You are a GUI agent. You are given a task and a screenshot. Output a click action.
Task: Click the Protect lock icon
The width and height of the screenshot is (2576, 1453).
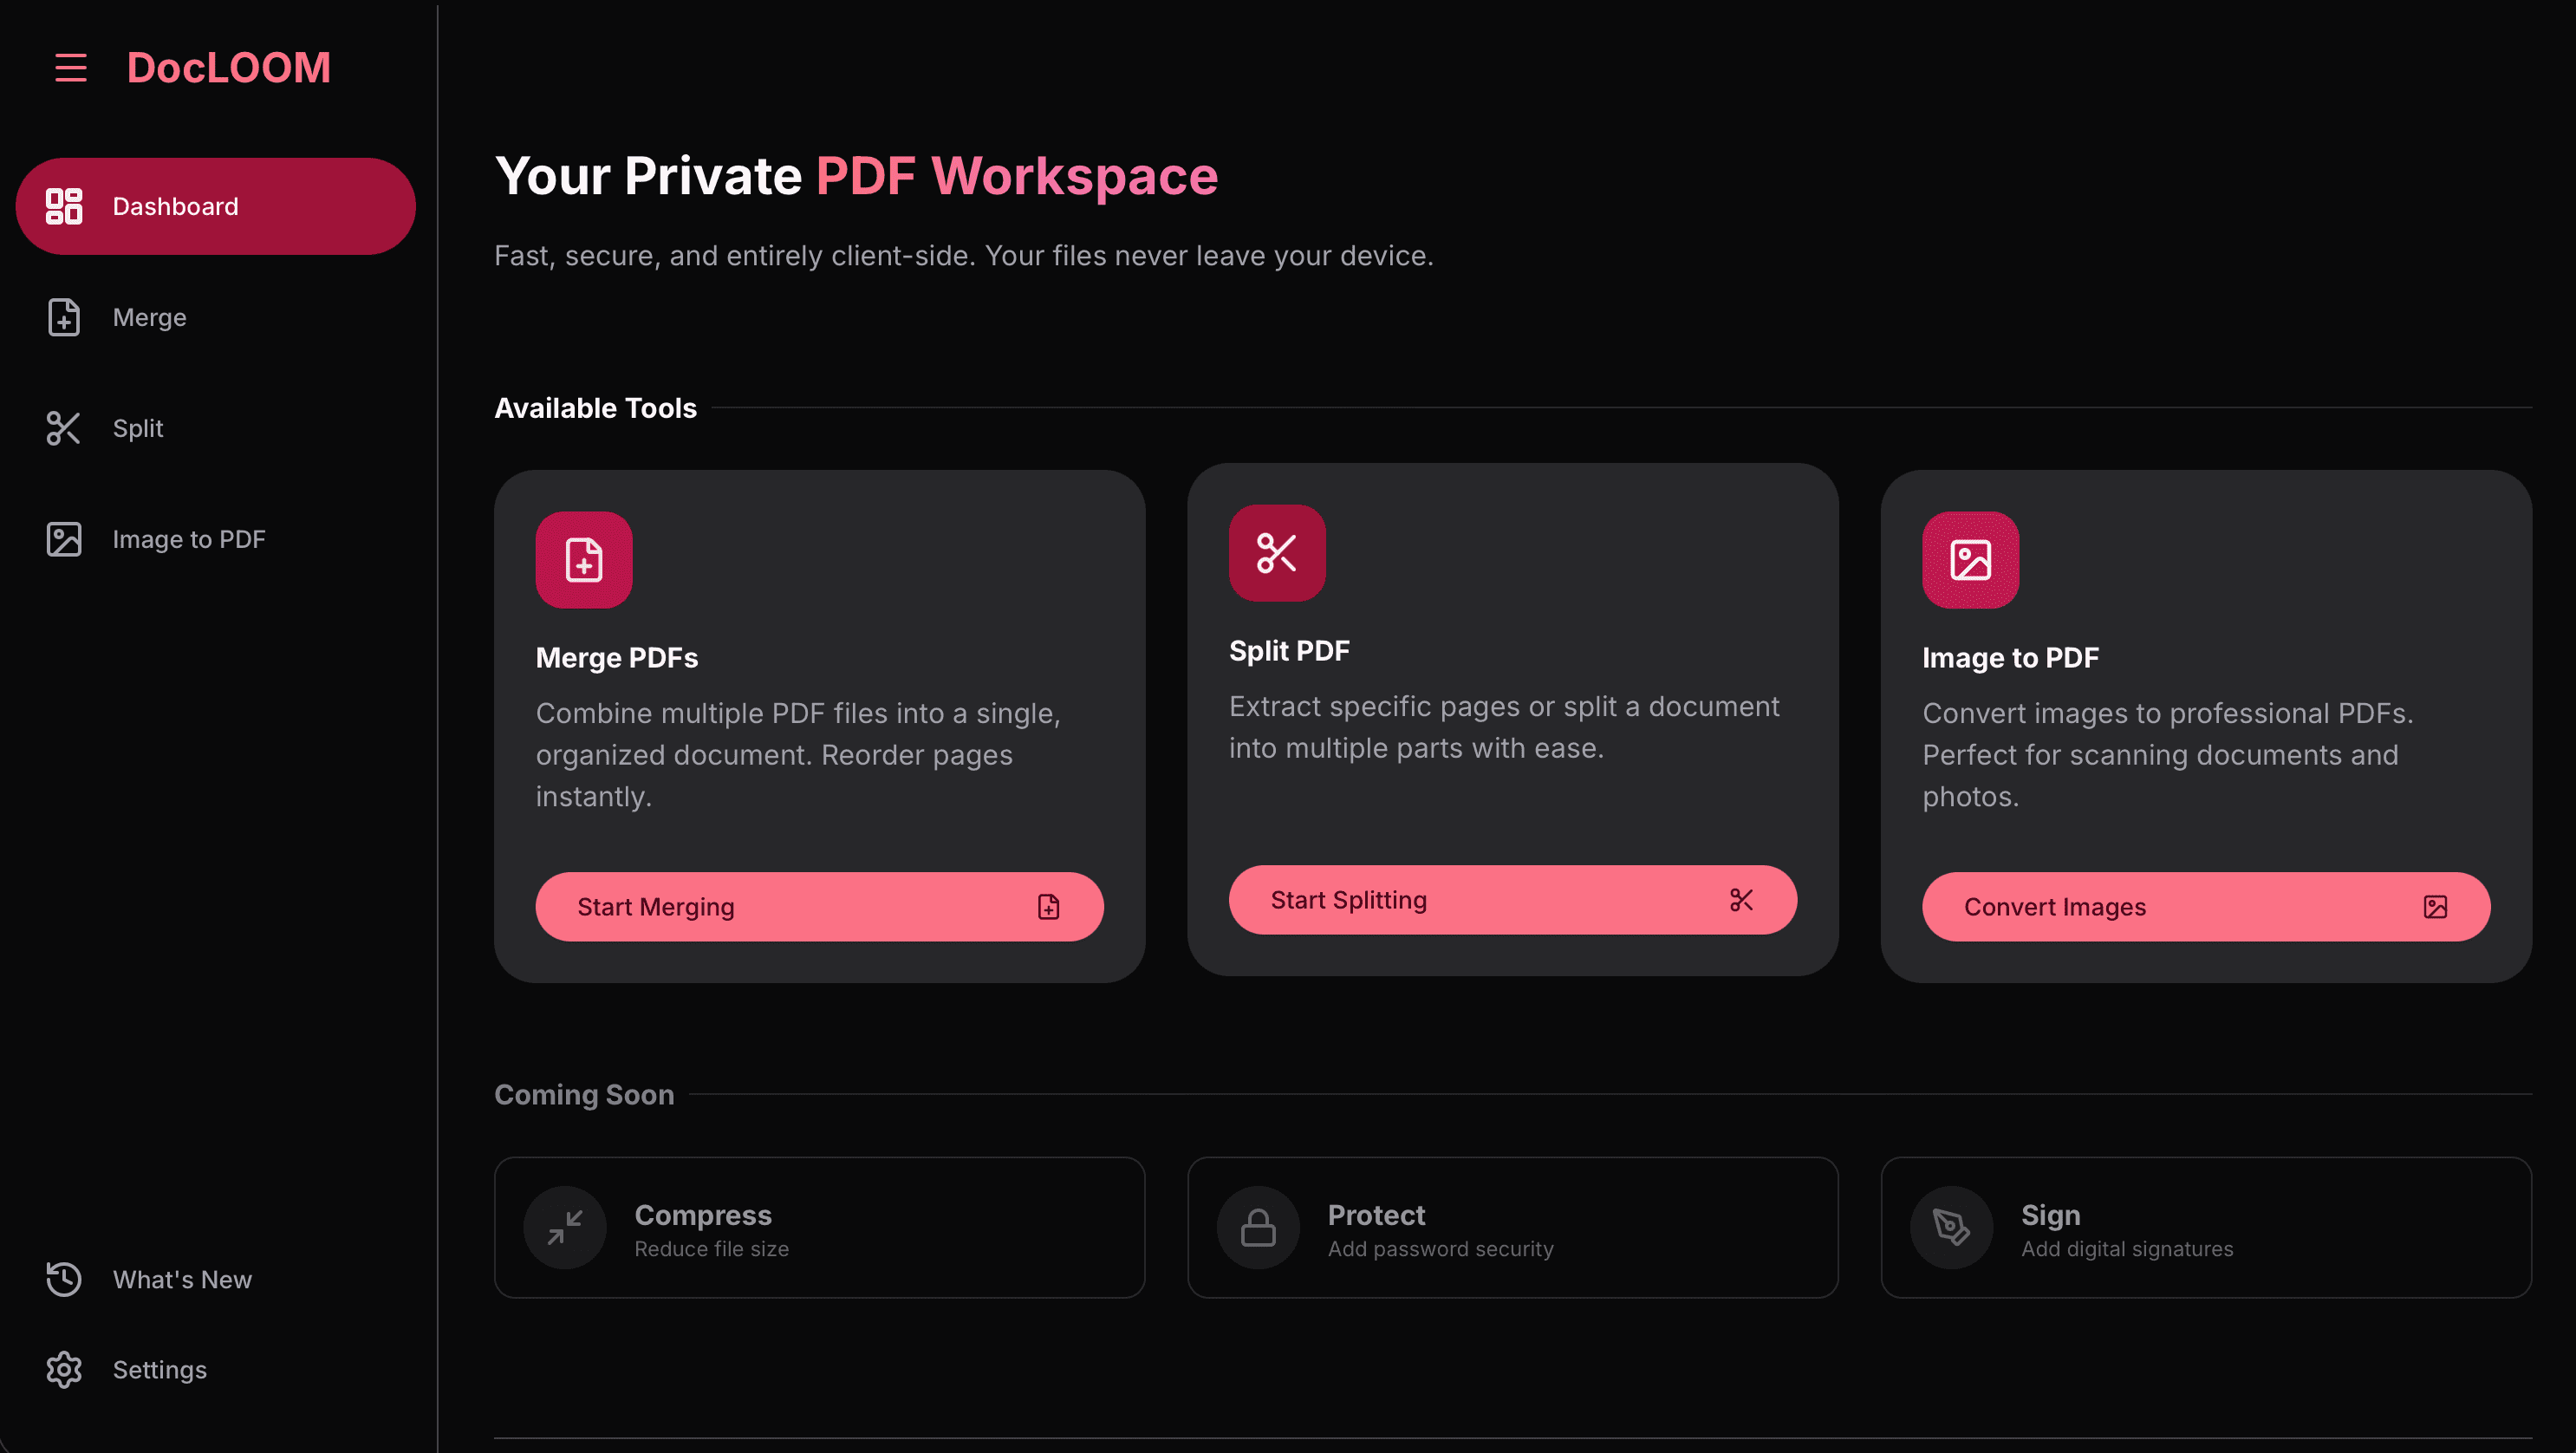pyautogui.click(x=1257, y=1227)
